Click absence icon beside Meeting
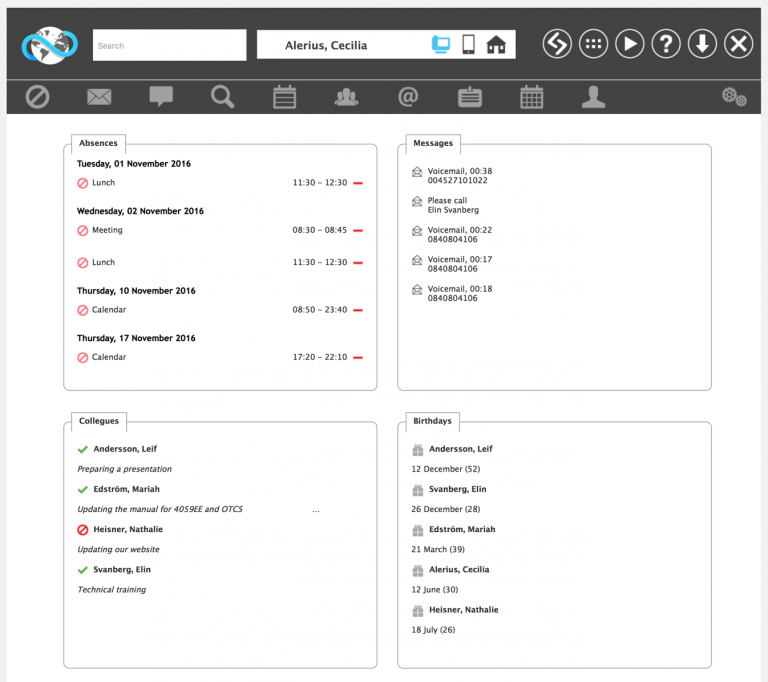Image resolution: width=768 pixels, height=682 pixels. (x=83, y=230)
